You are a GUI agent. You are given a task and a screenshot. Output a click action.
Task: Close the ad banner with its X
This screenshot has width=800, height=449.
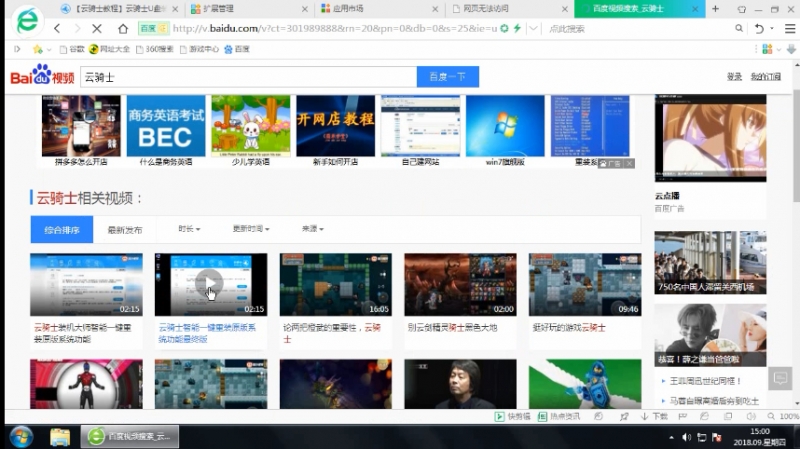629,163
